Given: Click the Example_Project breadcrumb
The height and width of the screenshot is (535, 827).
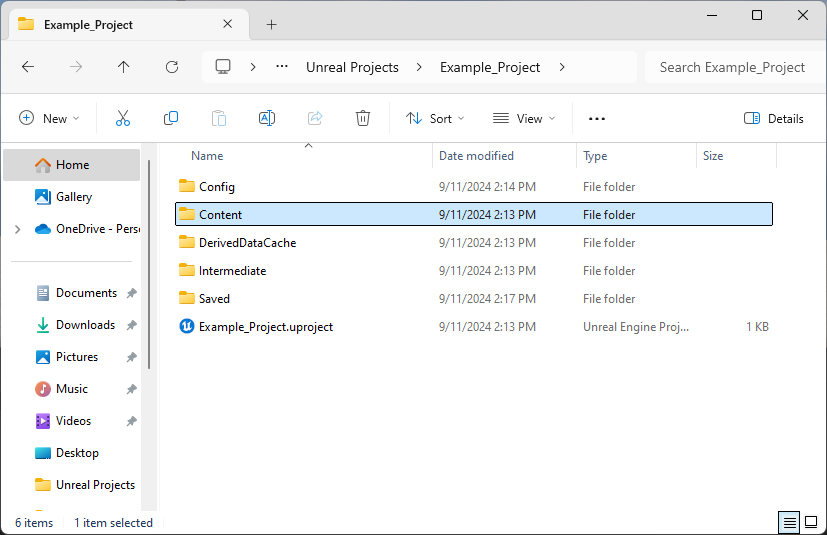Looking at the screenshot, I should 490,67.
